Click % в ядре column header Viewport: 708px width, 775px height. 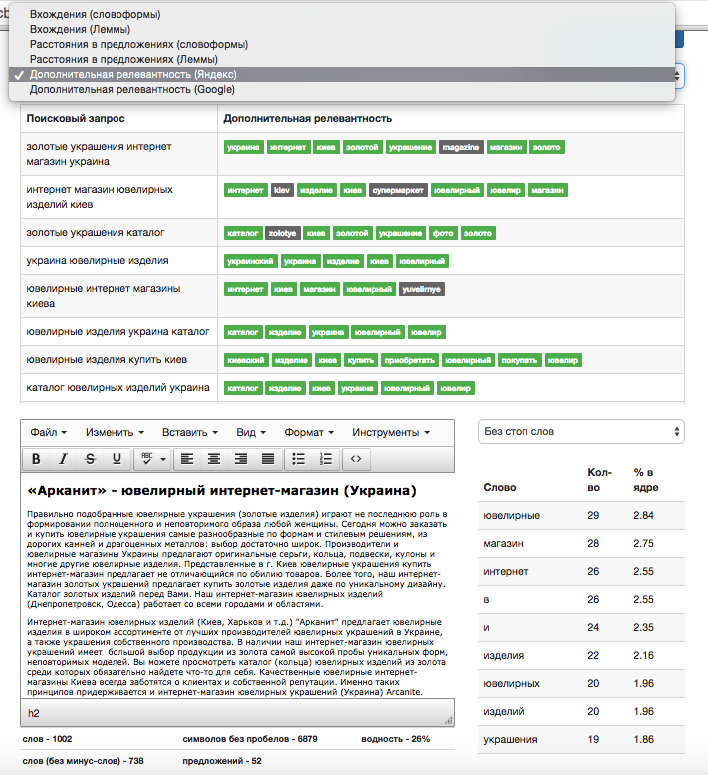coord(646,479)
